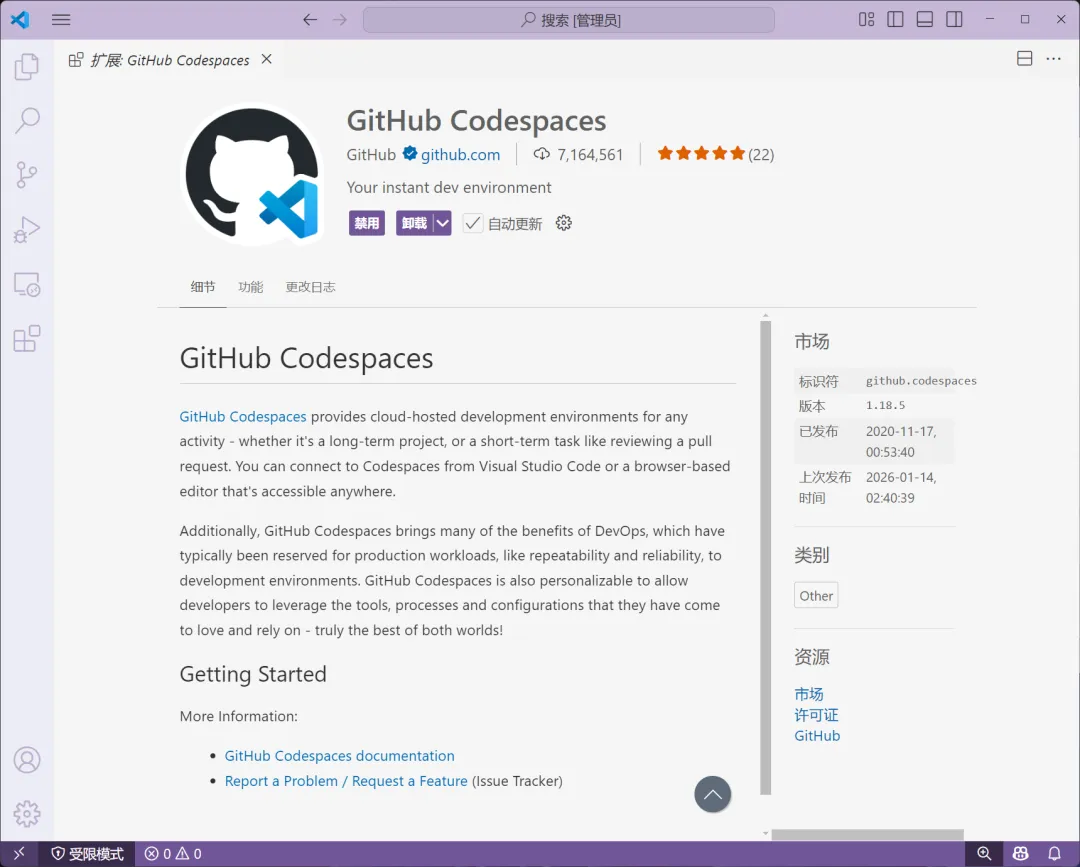Expand the 卸载 dropdown arrow
Viewport: 1080px width, 867px height.
[443, 223]
